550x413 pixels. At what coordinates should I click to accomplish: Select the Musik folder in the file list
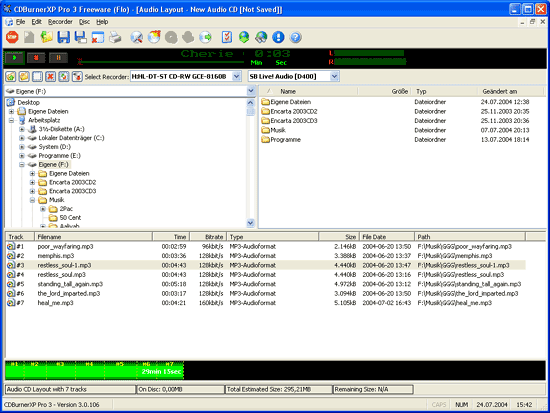[278, 130]
